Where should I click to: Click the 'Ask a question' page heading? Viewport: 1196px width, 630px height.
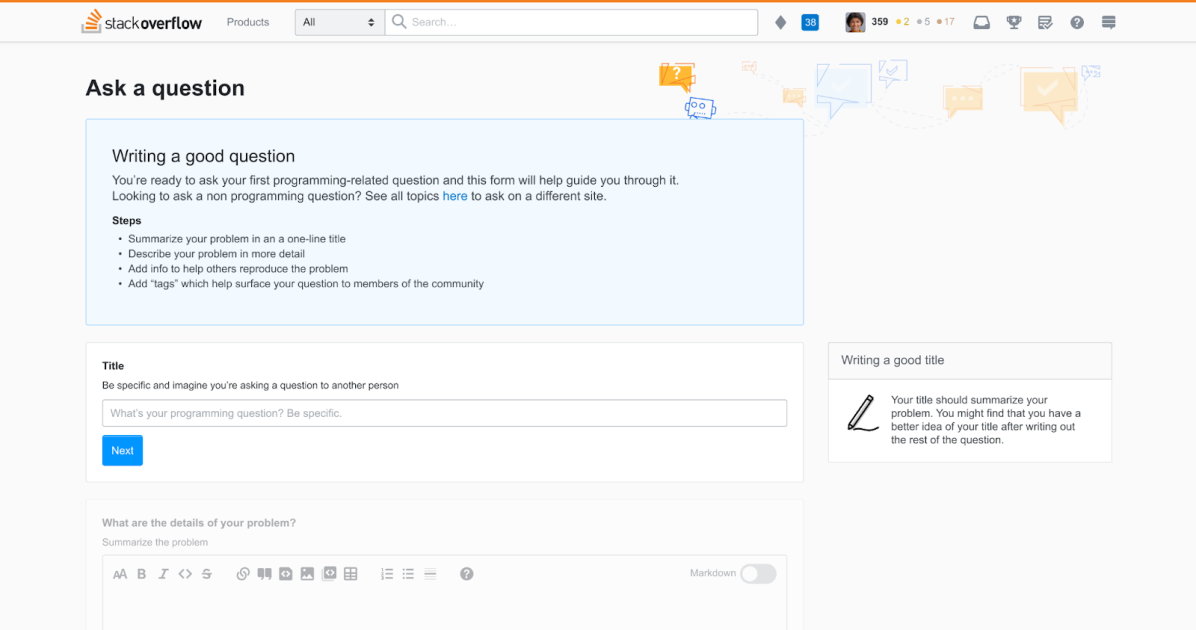165,88
